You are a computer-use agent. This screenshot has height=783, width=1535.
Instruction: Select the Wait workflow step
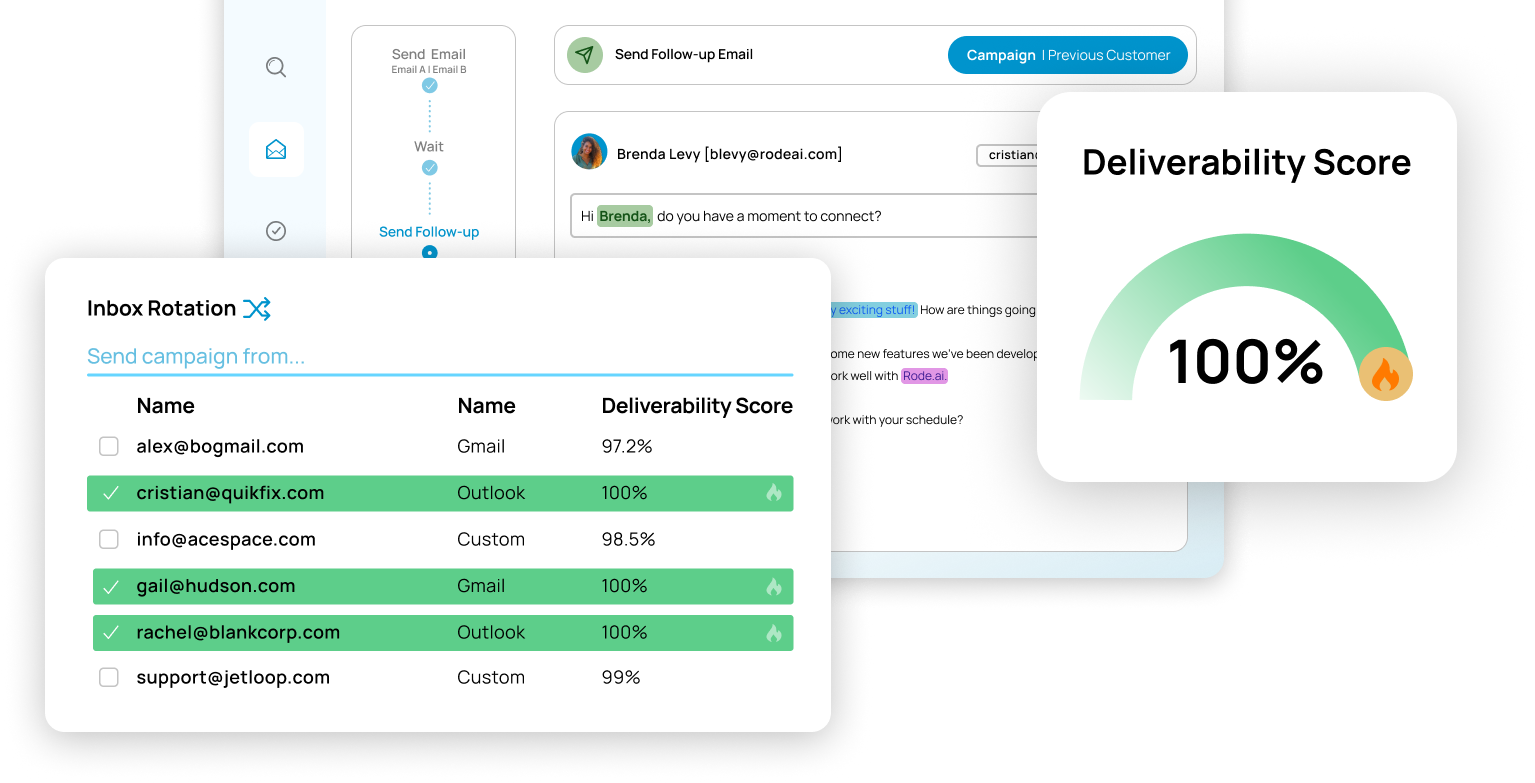coord(429,147)
